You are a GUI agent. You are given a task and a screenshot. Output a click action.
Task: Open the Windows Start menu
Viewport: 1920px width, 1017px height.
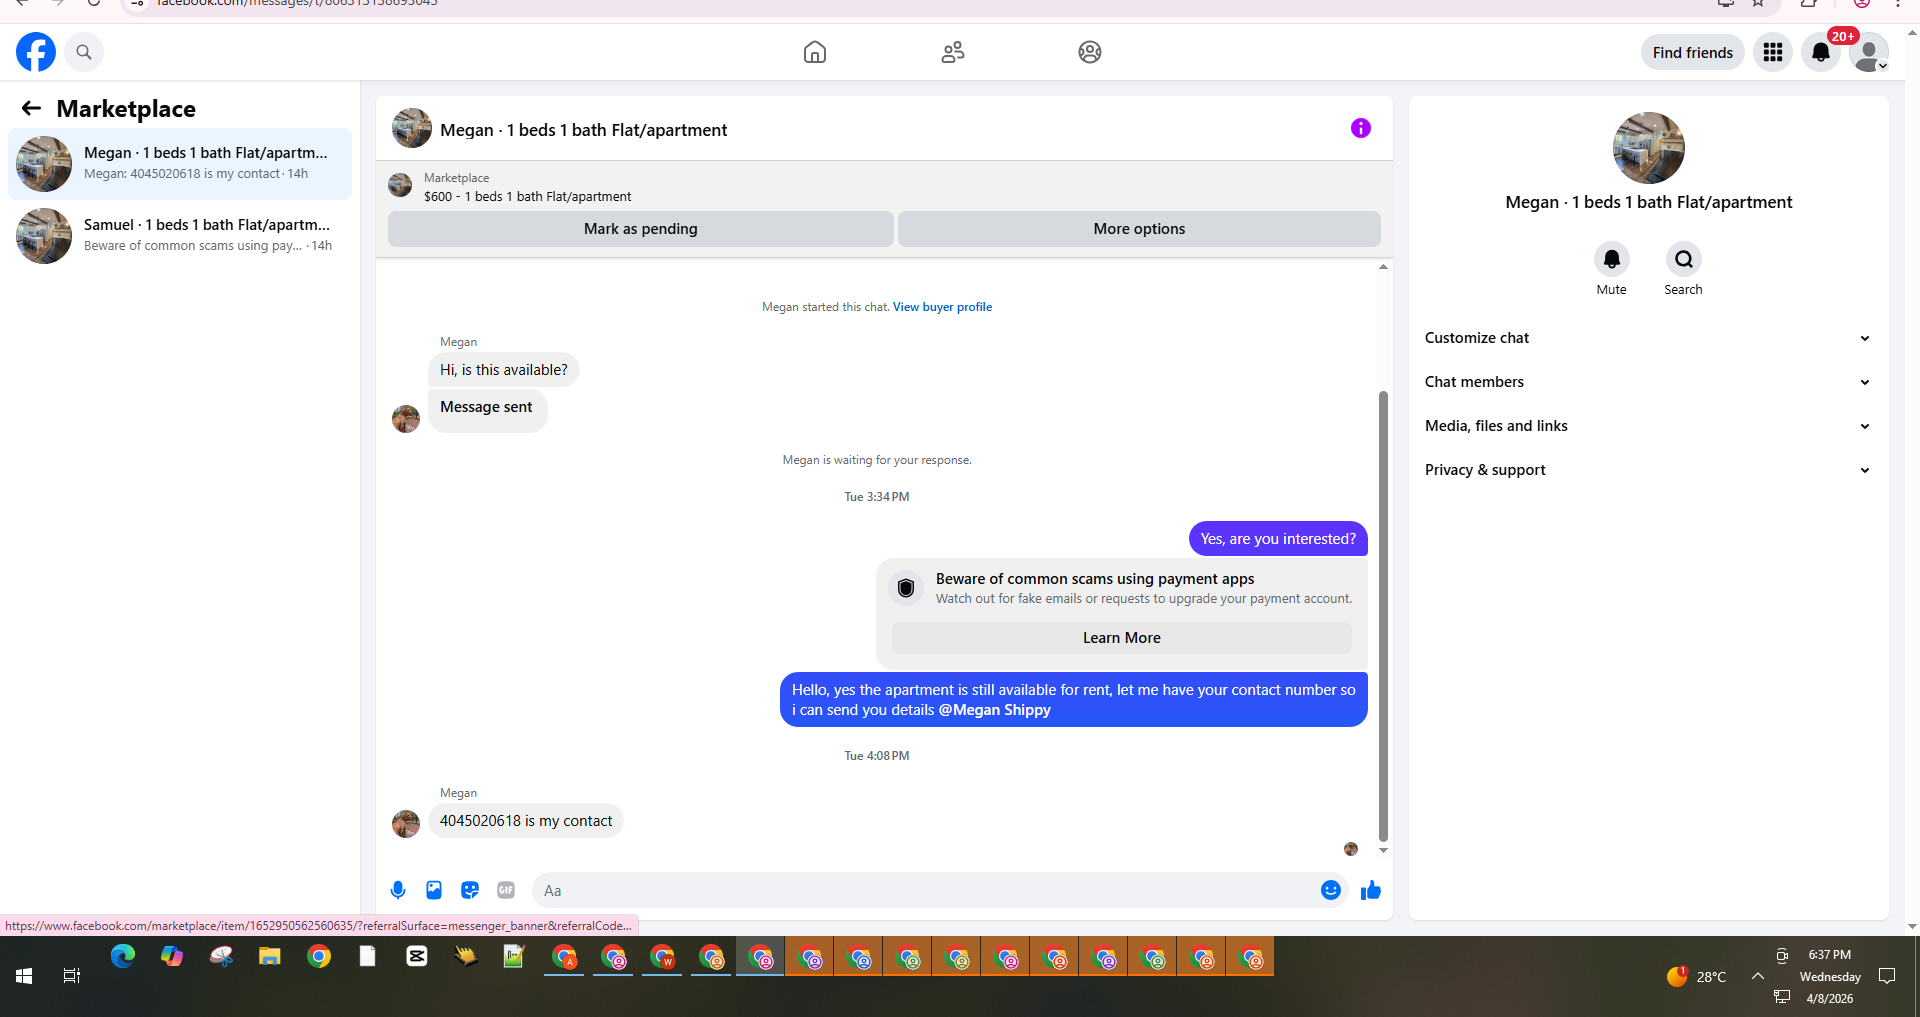point(24,976)
